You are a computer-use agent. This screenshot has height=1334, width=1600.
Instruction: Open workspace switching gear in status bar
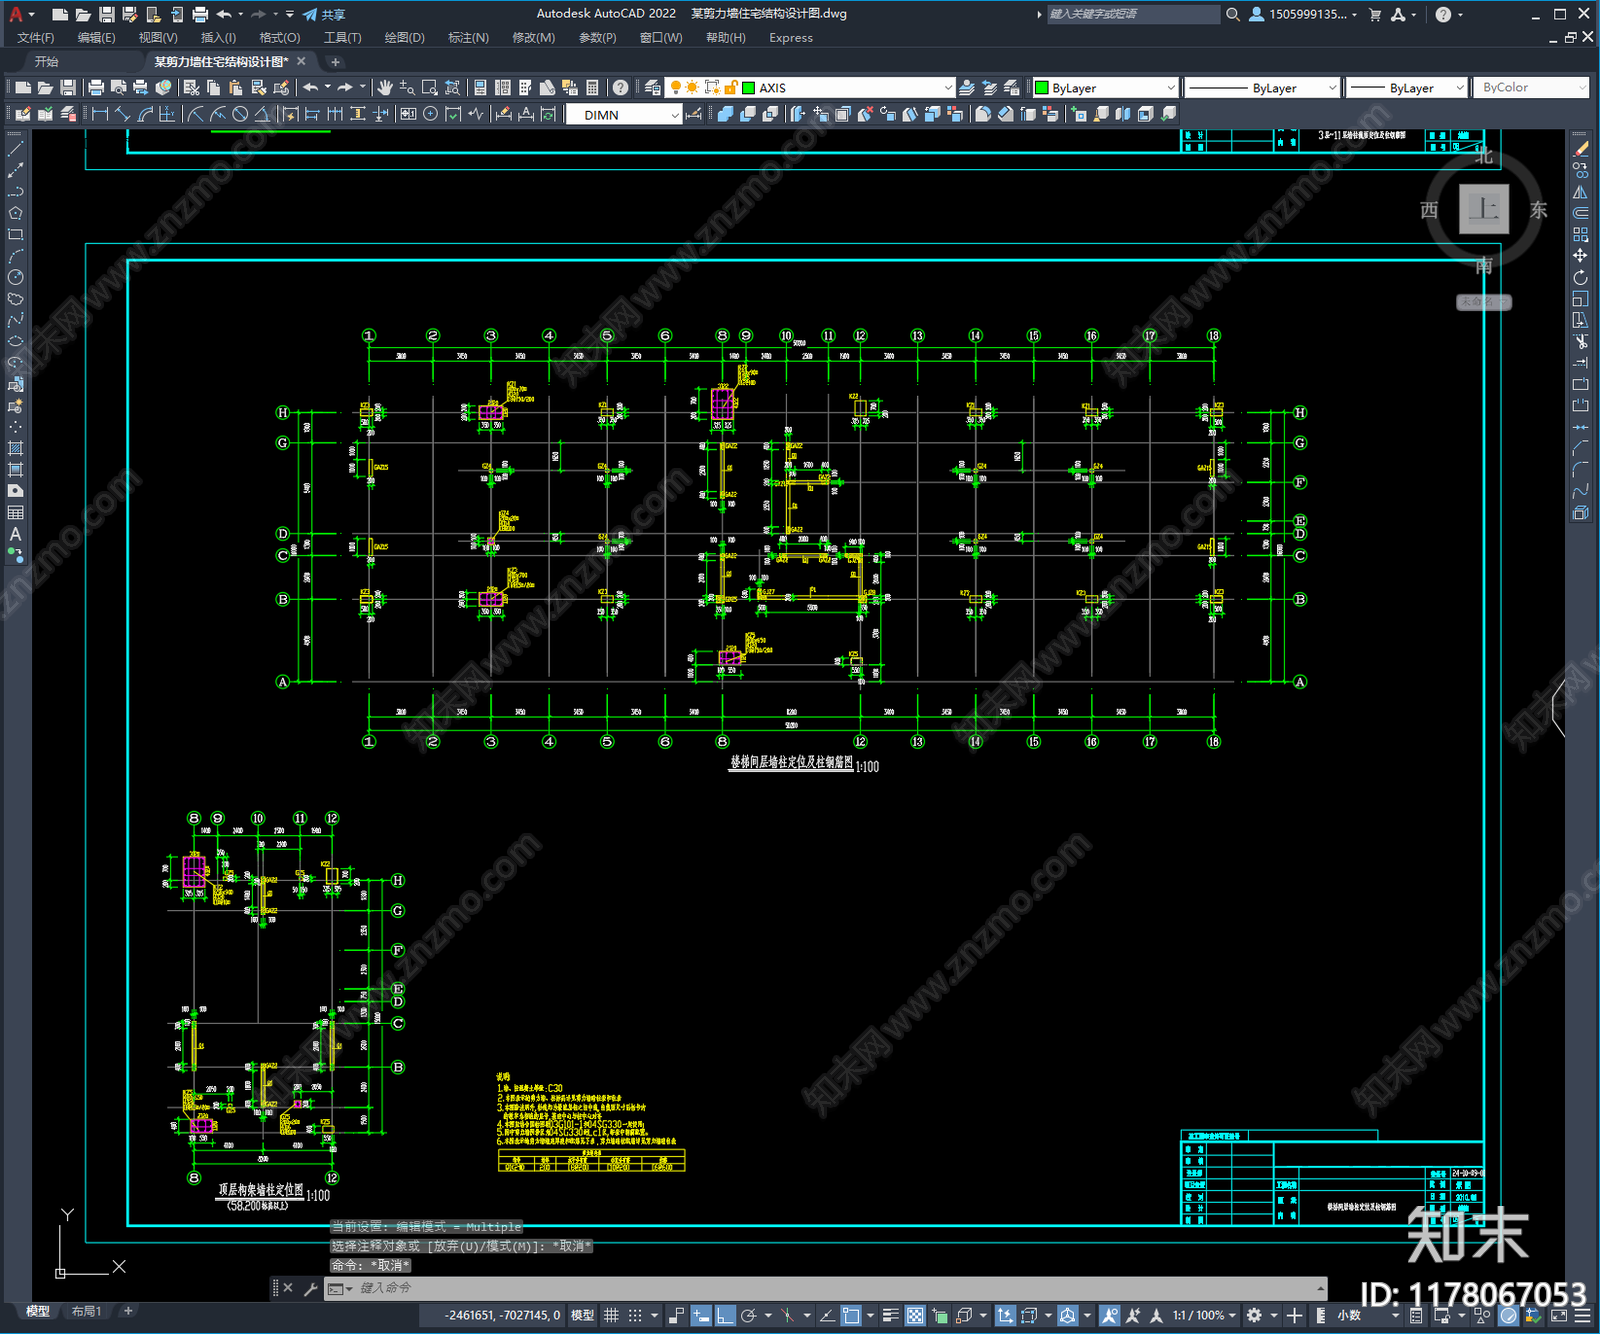1254,1315
